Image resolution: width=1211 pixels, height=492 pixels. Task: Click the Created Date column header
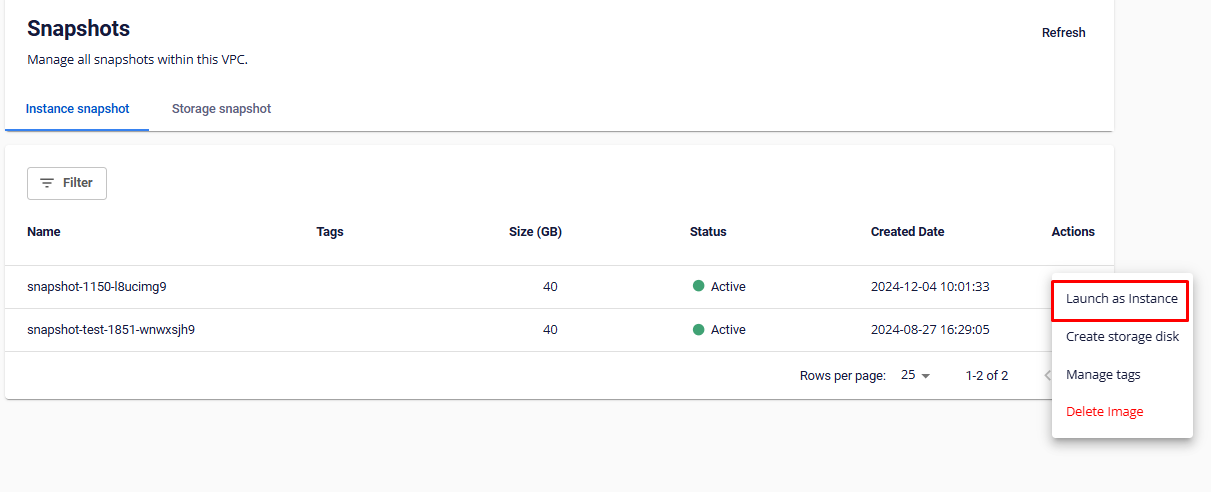click(x=907, y=232)
